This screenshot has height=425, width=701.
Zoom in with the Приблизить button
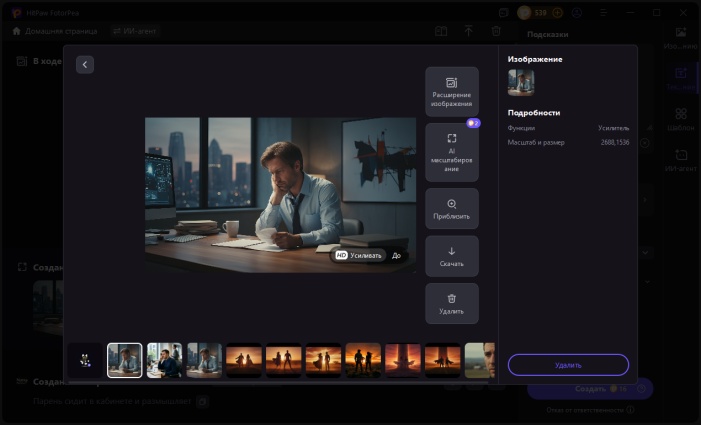click(452, 209)
